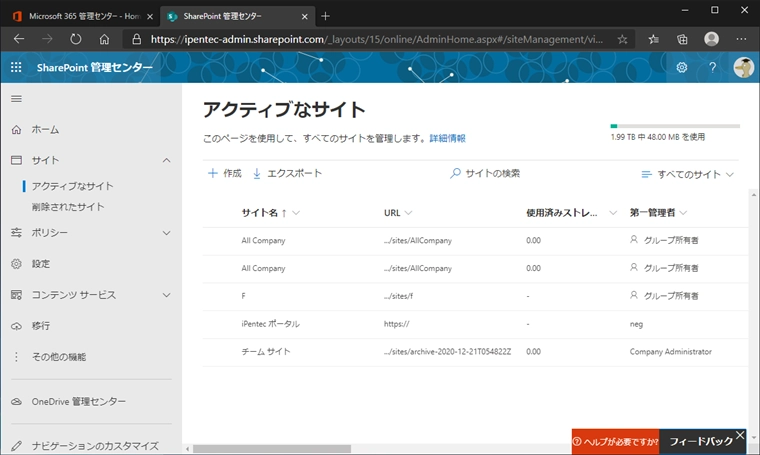This screenshot has height=455, width=760.
Task: Click the OneDrive 管理センター cloud icon
Action: point(16,401)
